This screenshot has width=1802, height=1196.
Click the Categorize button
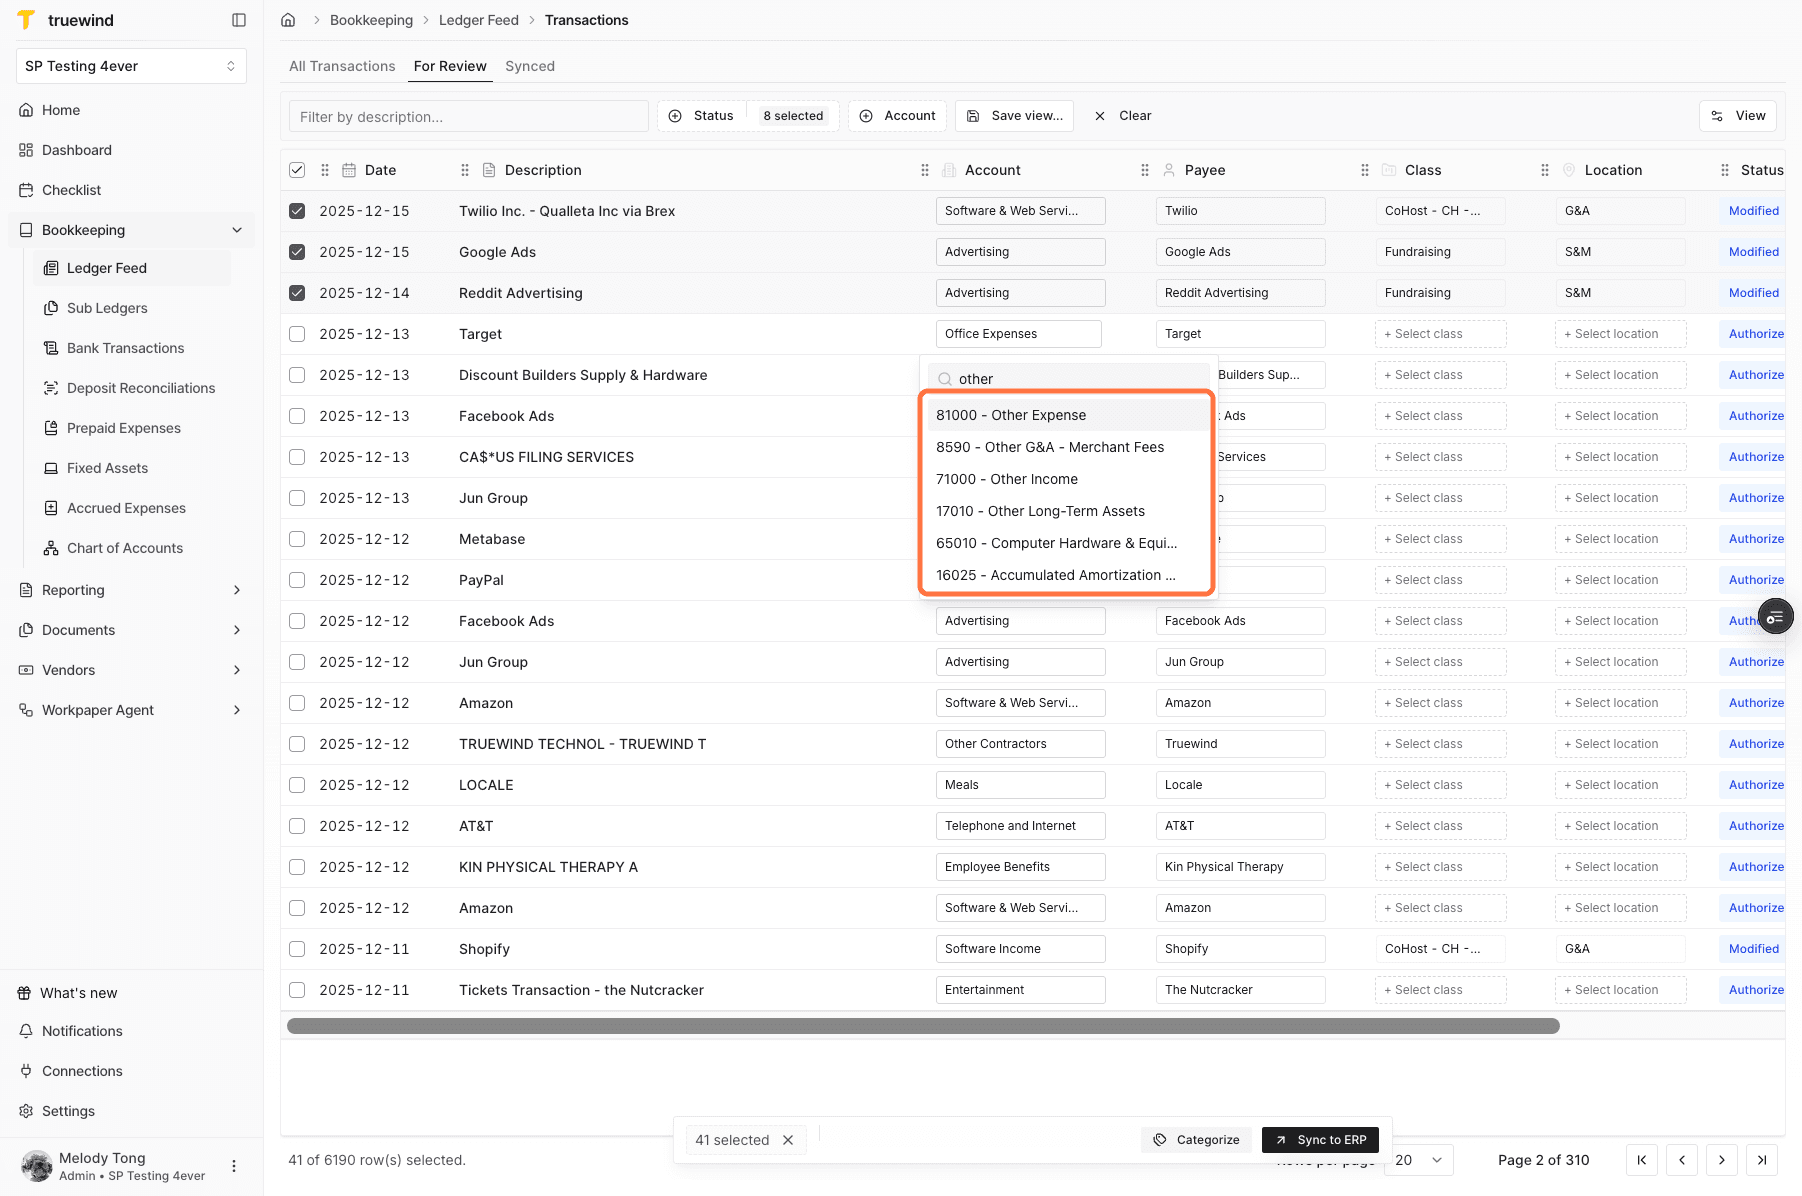point(1196,1140)
